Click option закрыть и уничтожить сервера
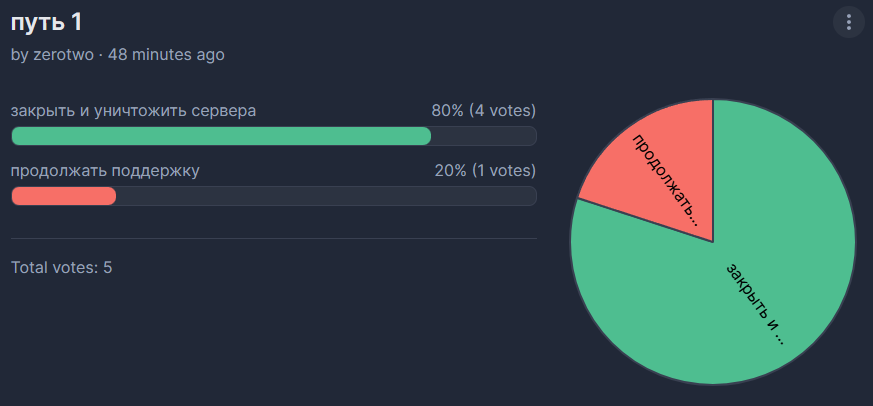 (134, 111)
